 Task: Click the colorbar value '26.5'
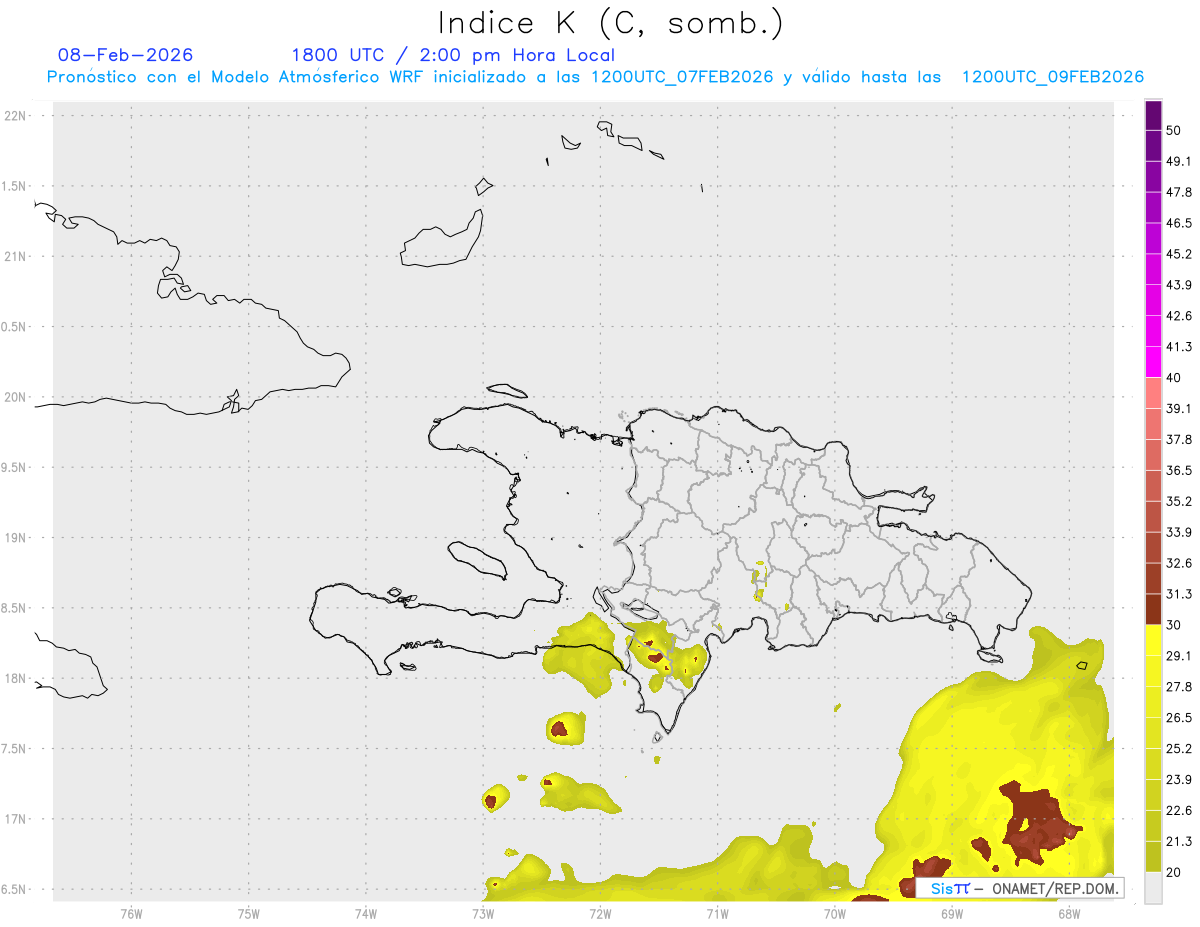1179,718
